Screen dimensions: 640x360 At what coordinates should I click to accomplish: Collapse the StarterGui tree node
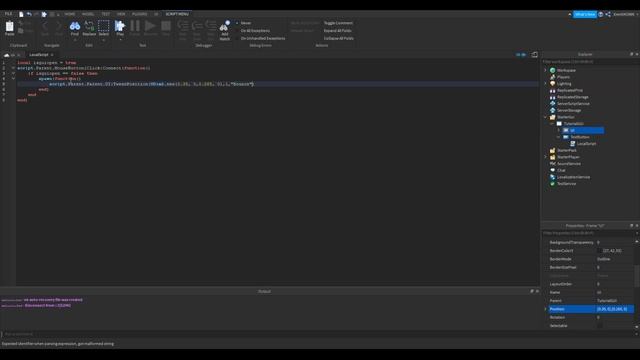[x=545, y=117]
